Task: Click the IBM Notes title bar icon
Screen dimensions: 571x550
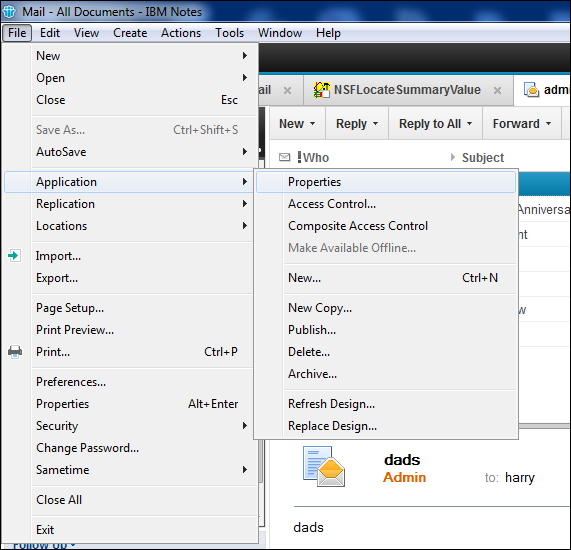Action: 9,11
